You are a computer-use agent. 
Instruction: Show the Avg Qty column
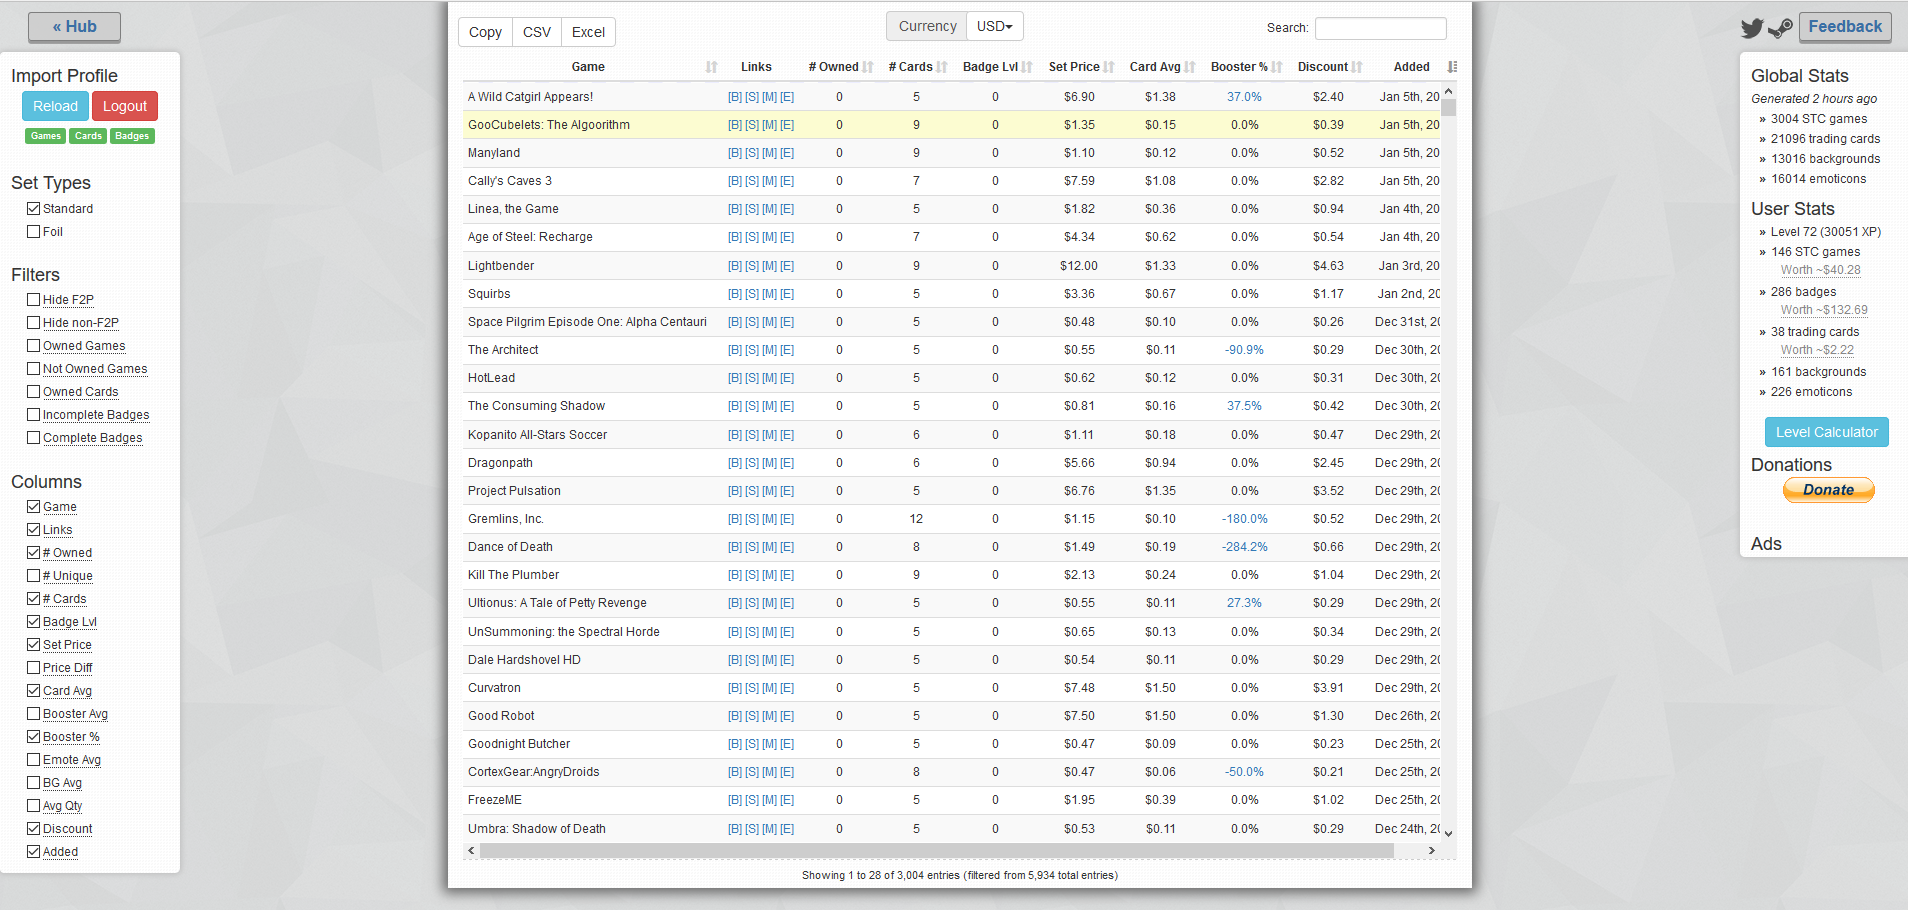[34, 805]
